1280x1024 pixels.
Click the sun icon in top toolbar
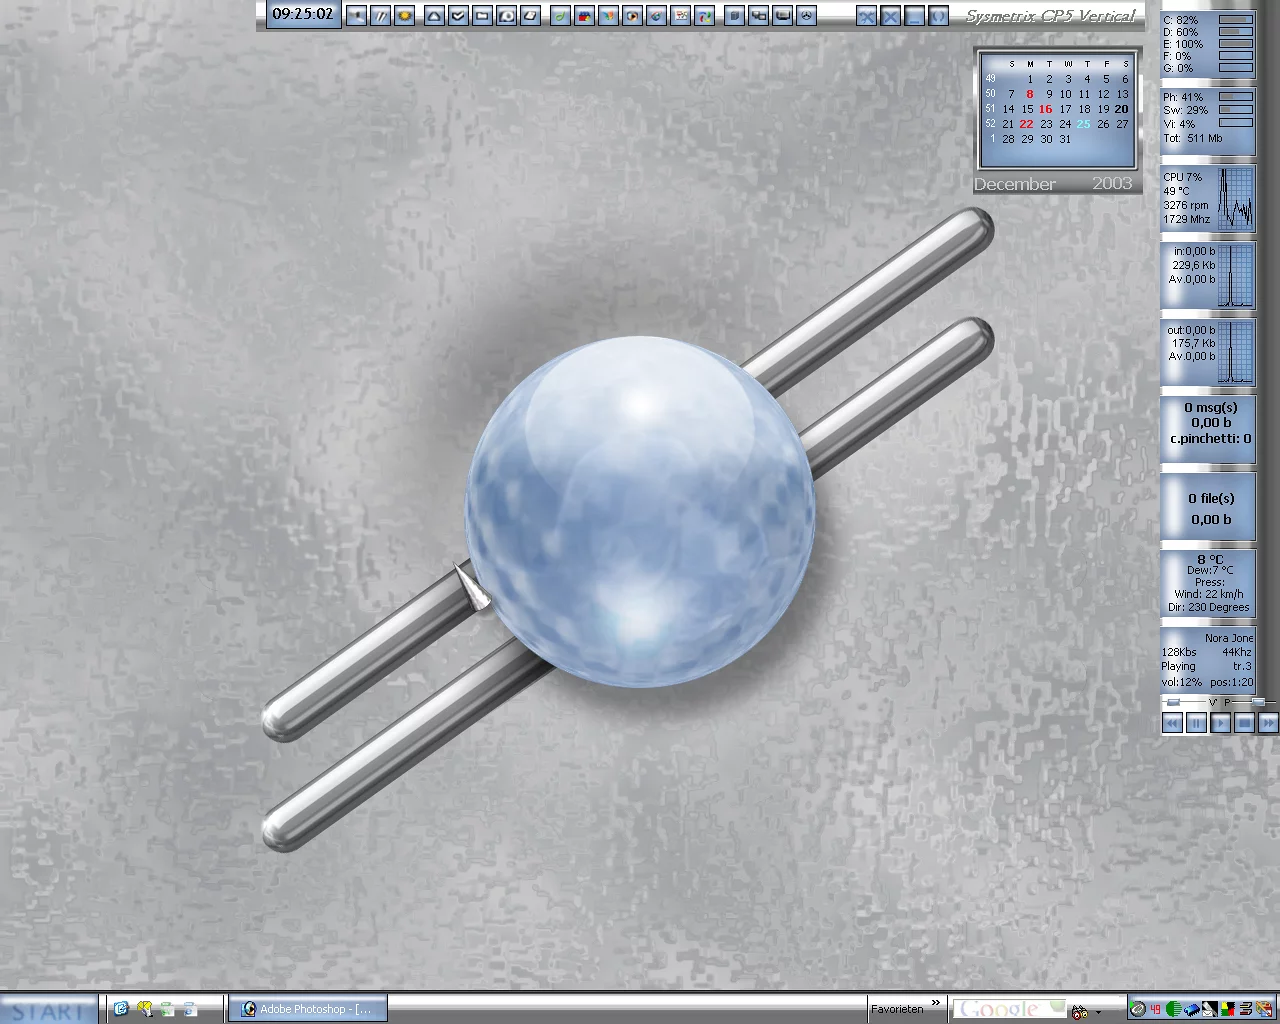(x=405, y=16)
